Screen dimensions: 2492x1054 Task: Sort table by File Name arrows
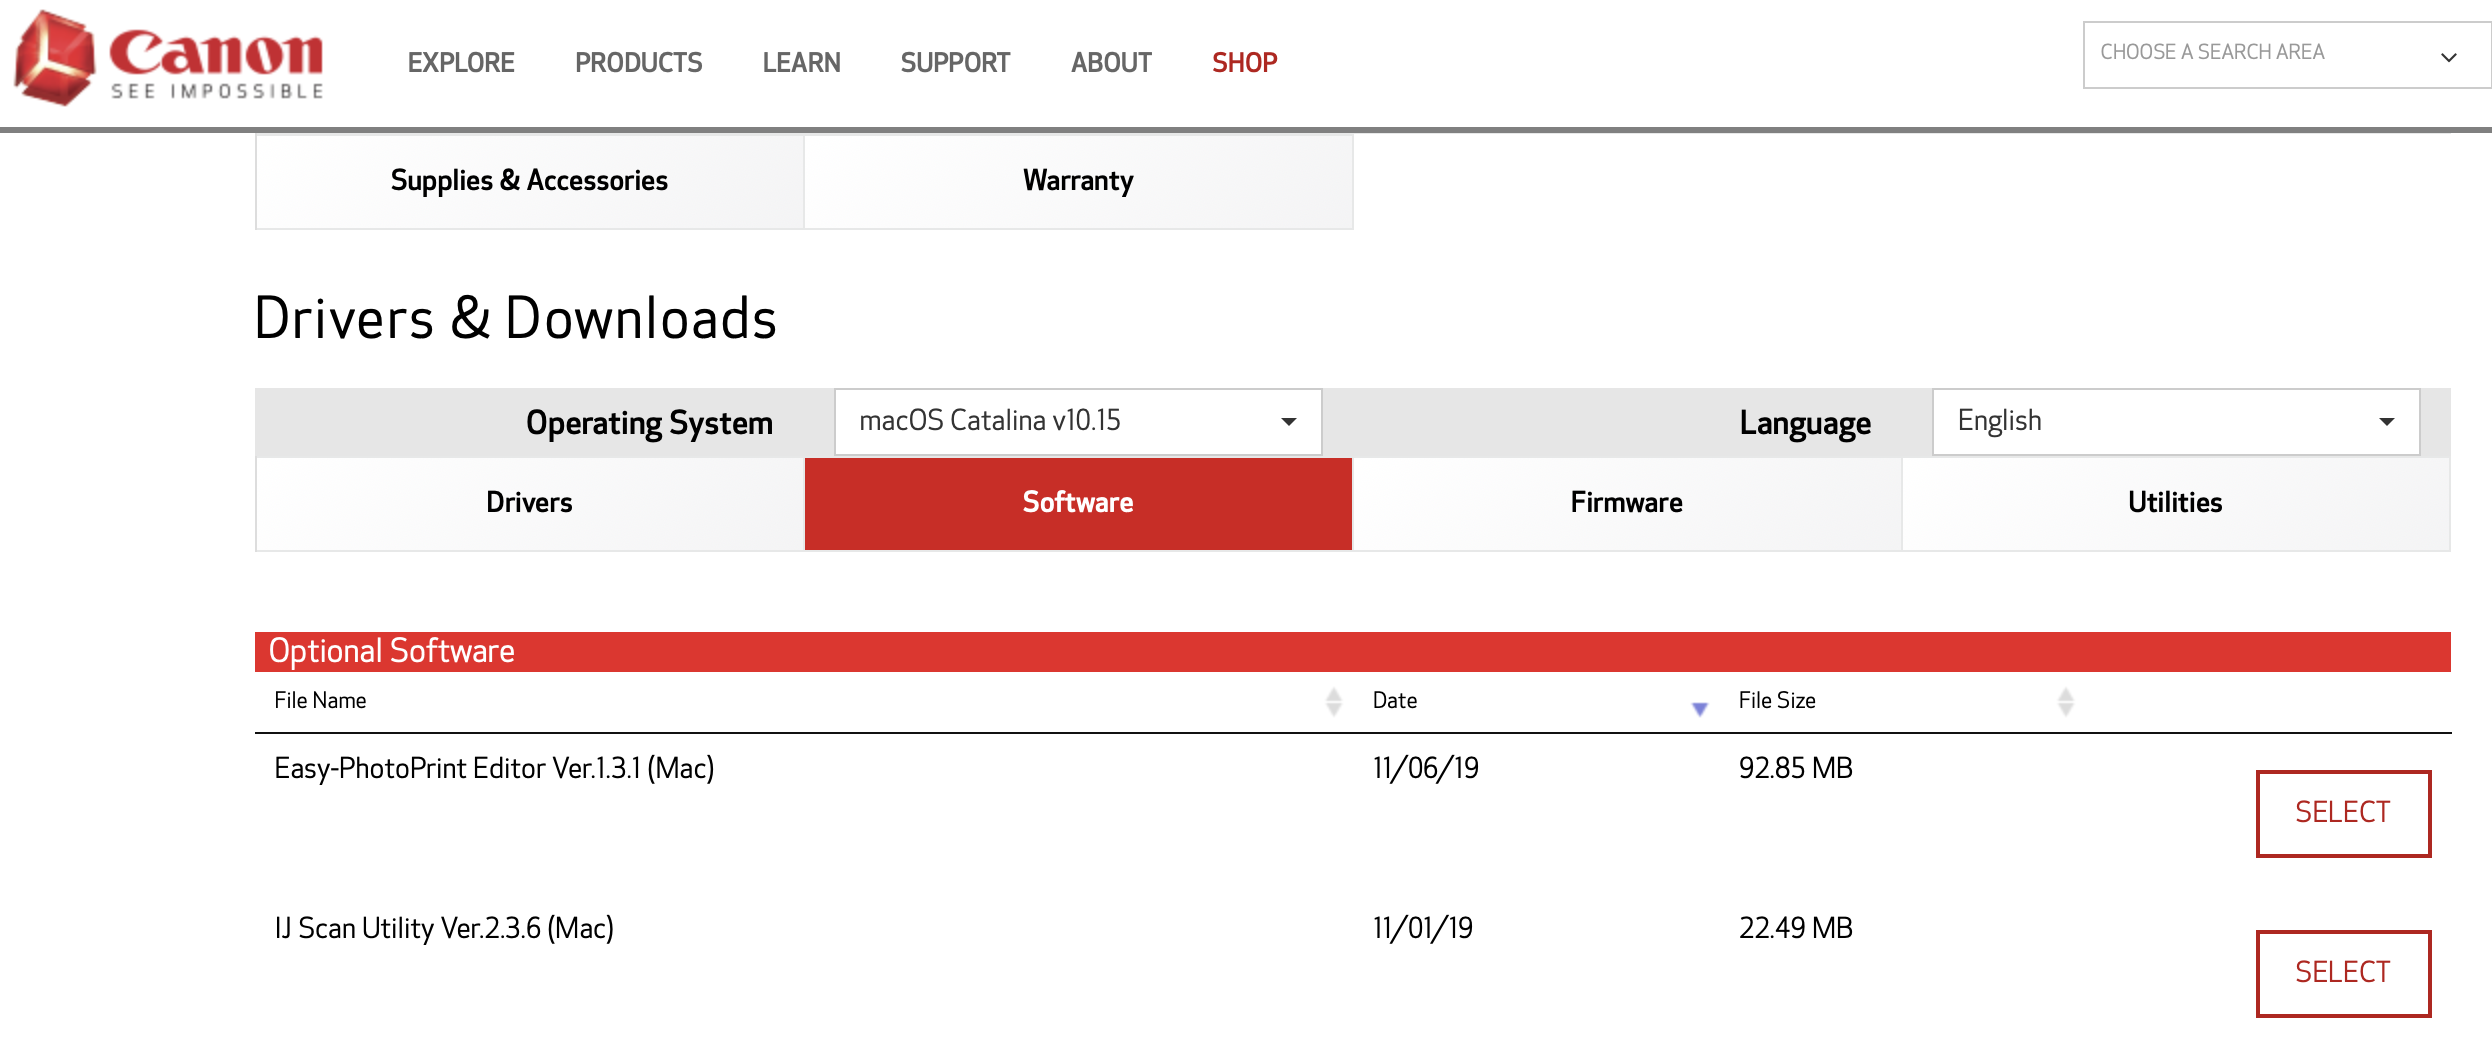[1333, 702]
